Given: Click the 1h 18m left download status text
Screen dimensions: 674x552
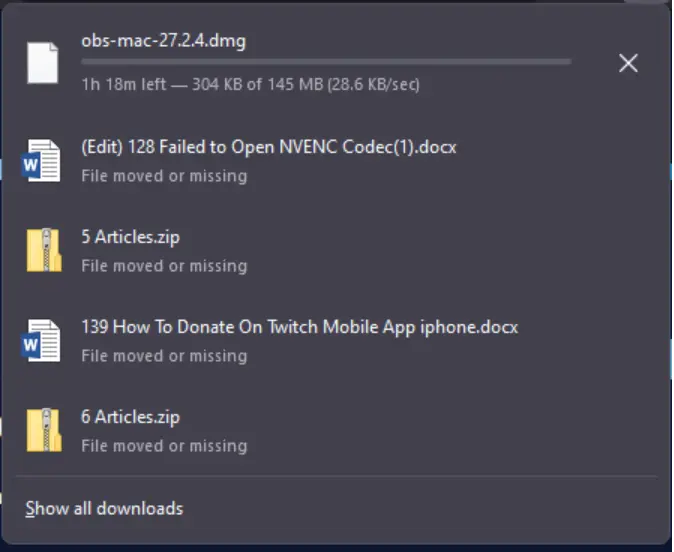Looking at the screenshot, I should pyautogui.click(x=124, y=84).
